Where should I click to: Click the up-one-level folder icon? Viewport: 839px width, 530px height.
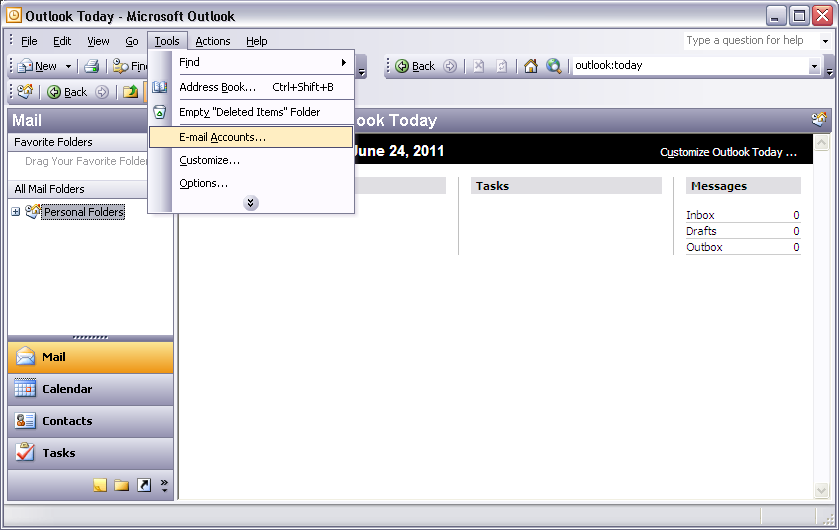(130, 92)
